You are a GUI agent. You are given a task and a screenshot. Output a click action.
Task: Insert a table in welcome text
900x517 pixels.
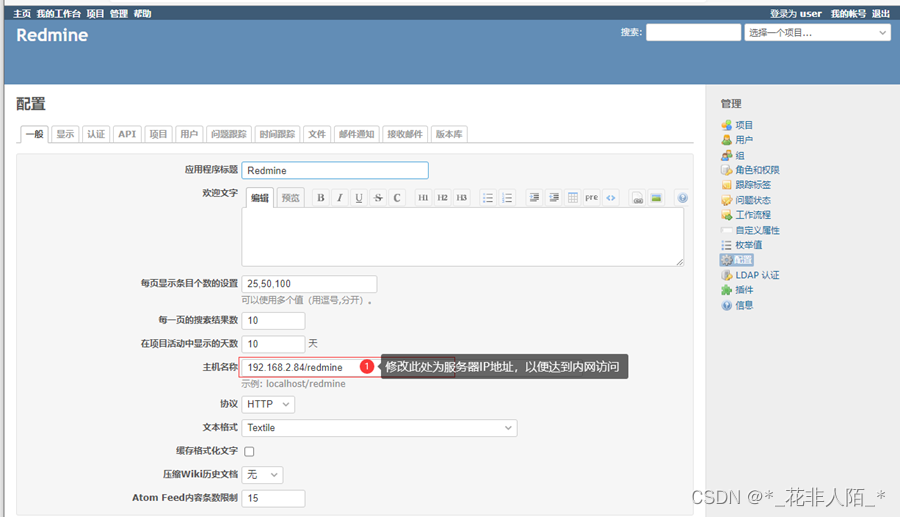572,197
